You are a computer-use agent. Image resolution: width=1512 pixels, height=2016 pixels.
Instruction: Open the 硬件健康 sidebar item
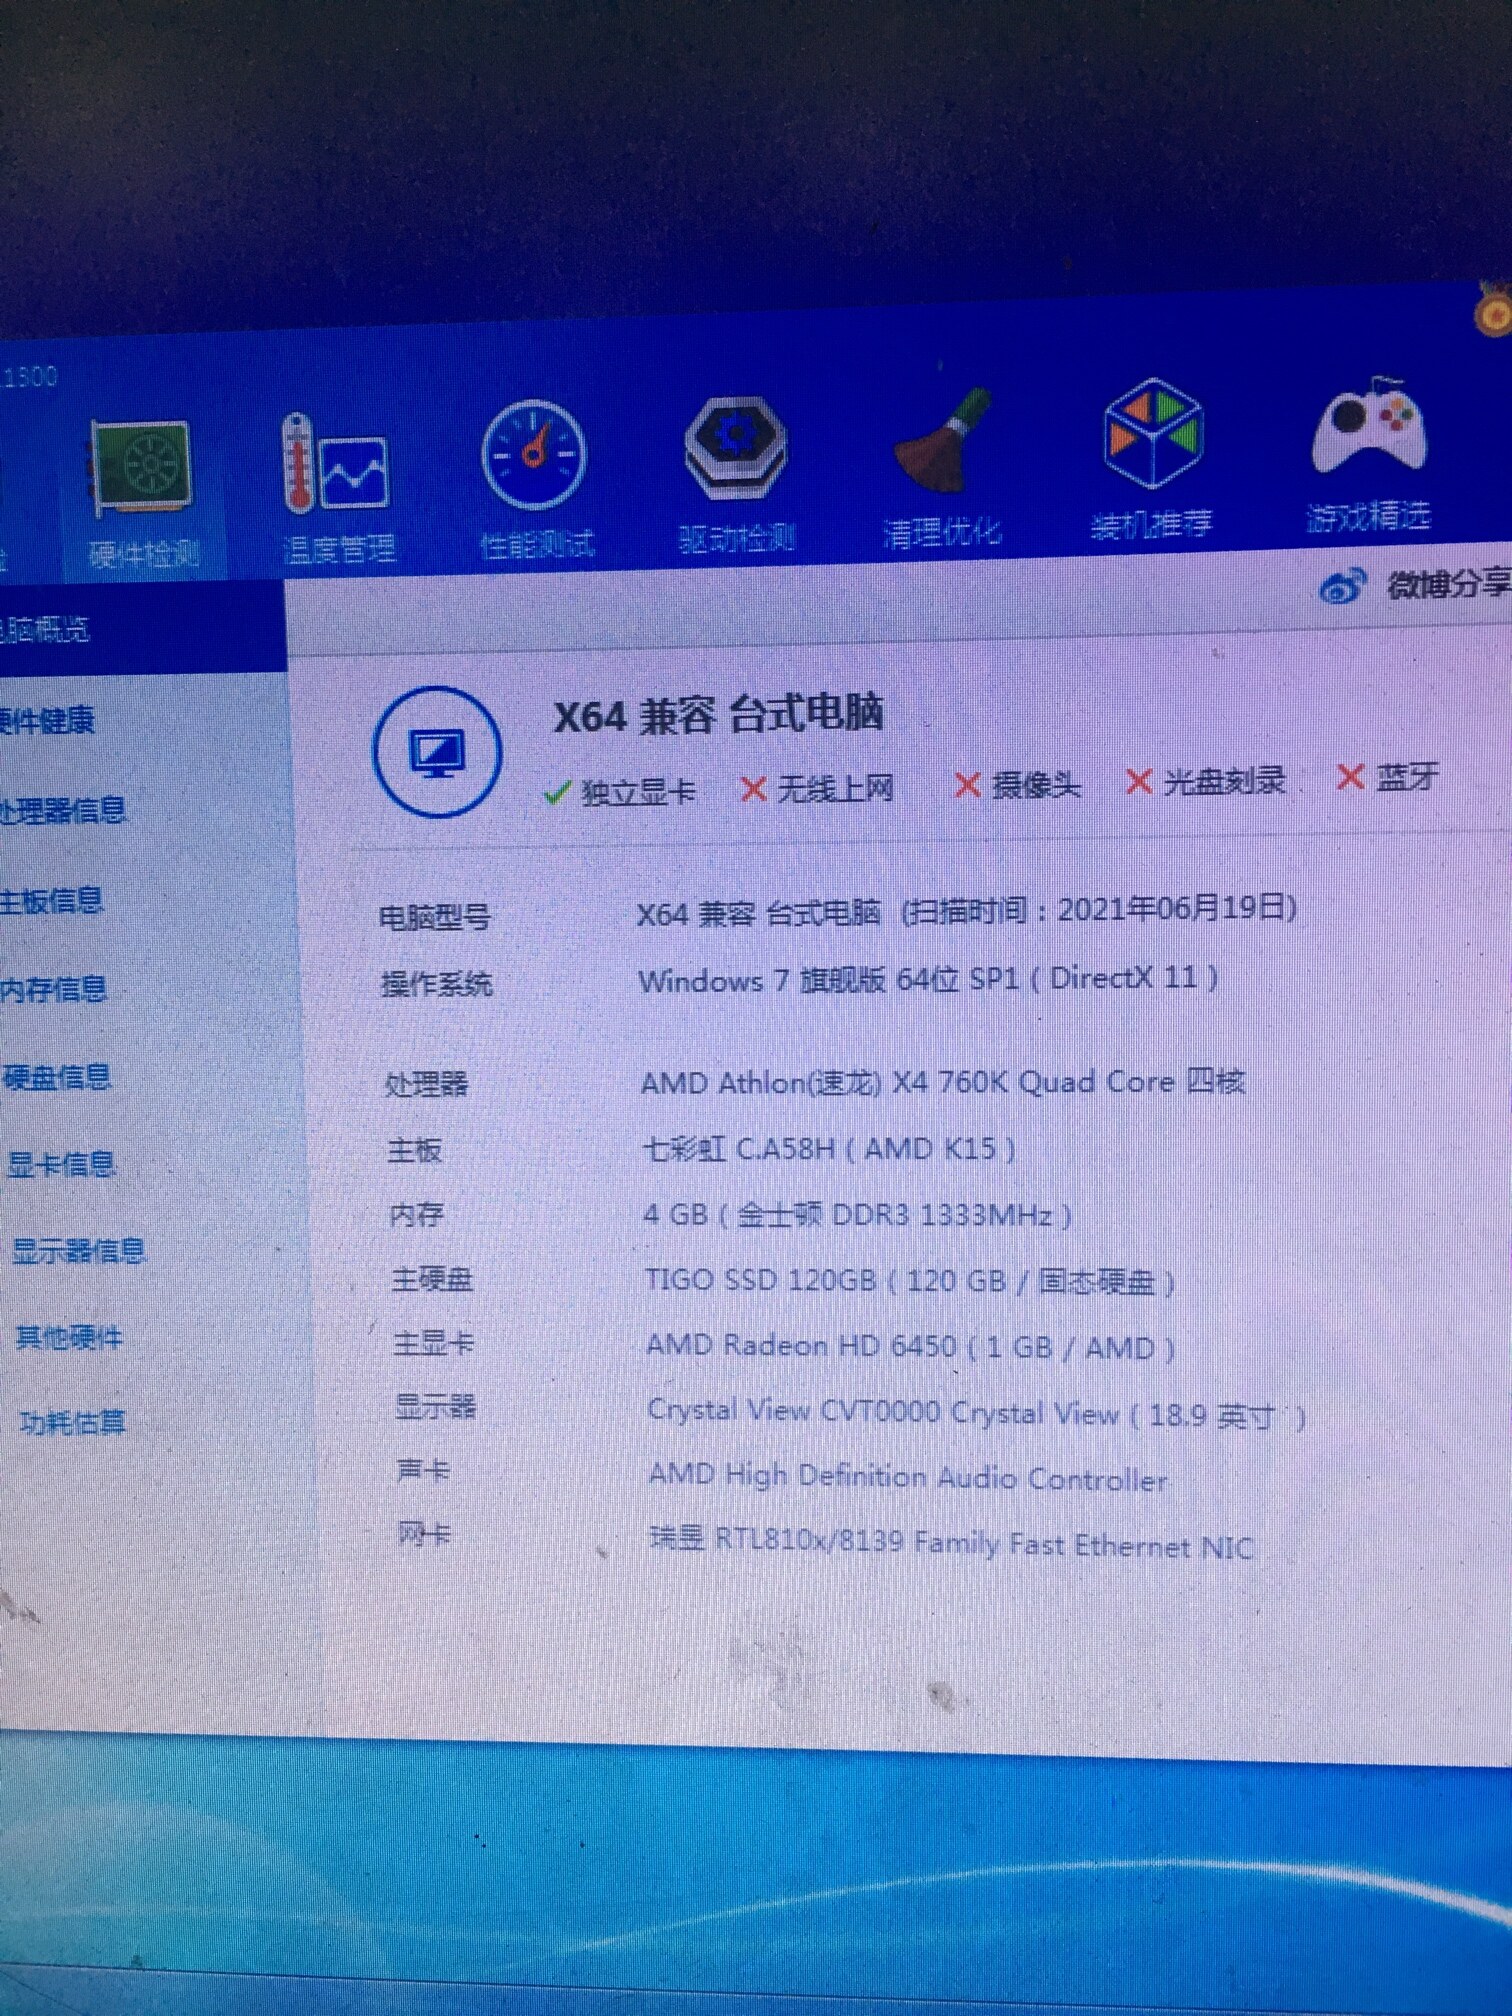48,720
